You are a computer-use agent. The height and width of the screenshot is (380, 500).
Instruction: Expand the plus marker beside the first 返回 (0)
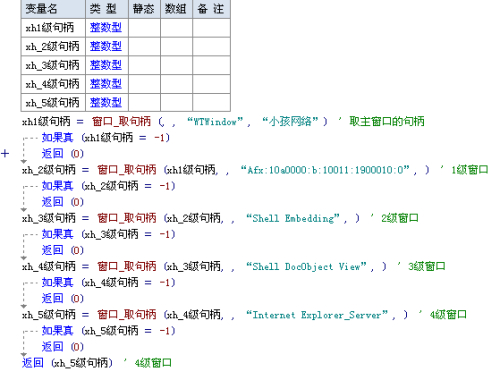[x=5, y=154]
